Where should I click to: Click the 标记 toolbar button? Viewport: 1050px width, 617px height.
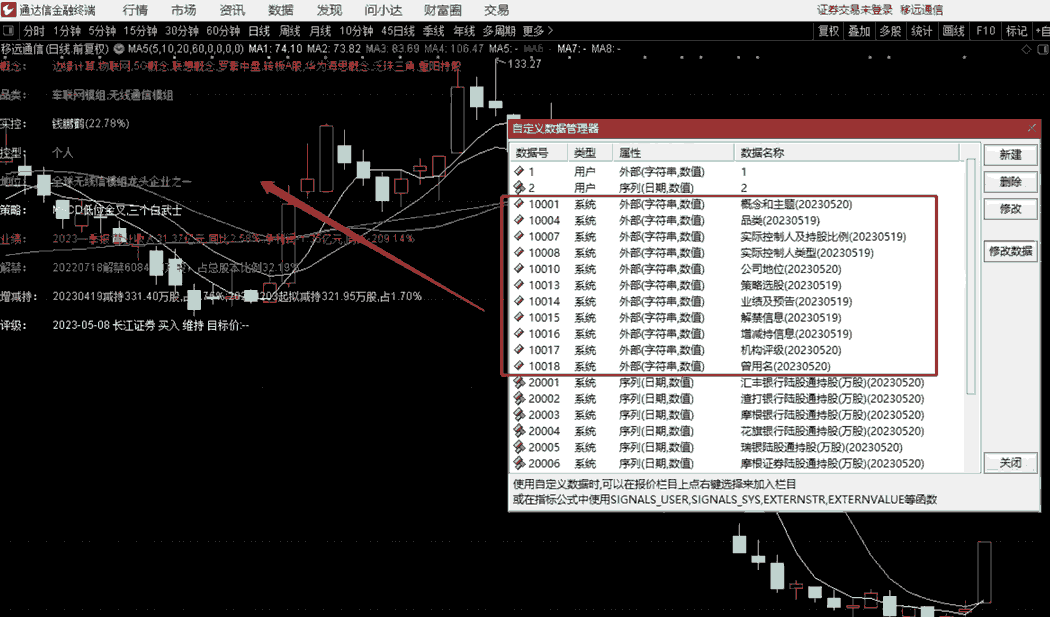1016,31
